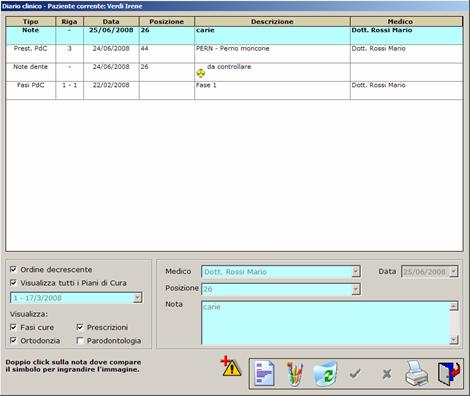Click the new note document icon
The width and height of the screenshot is (470, 396).
click(x=265, y=373)
